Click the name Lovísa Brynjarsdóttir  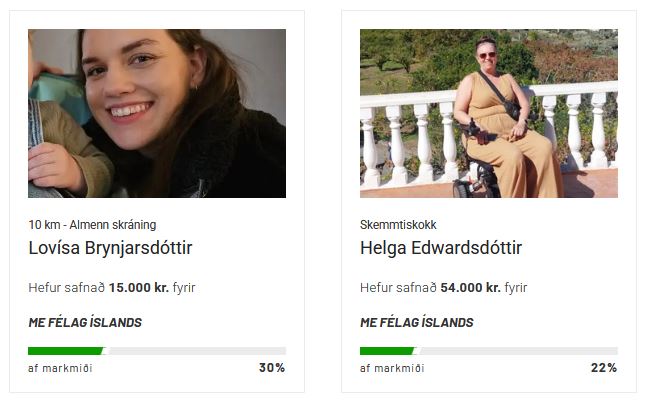point(110,248)
